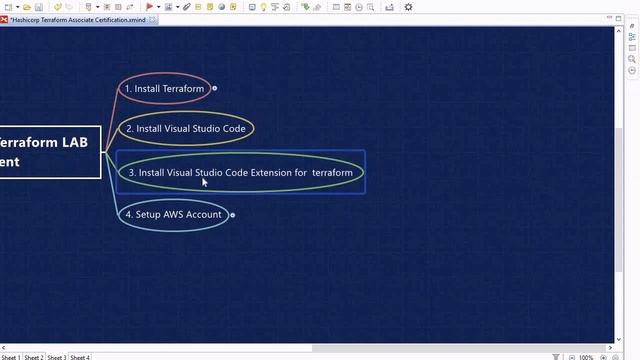
Task: Click the vertical scrollbar up arrow
Action: pyautogui.click(x=619, y=31)
